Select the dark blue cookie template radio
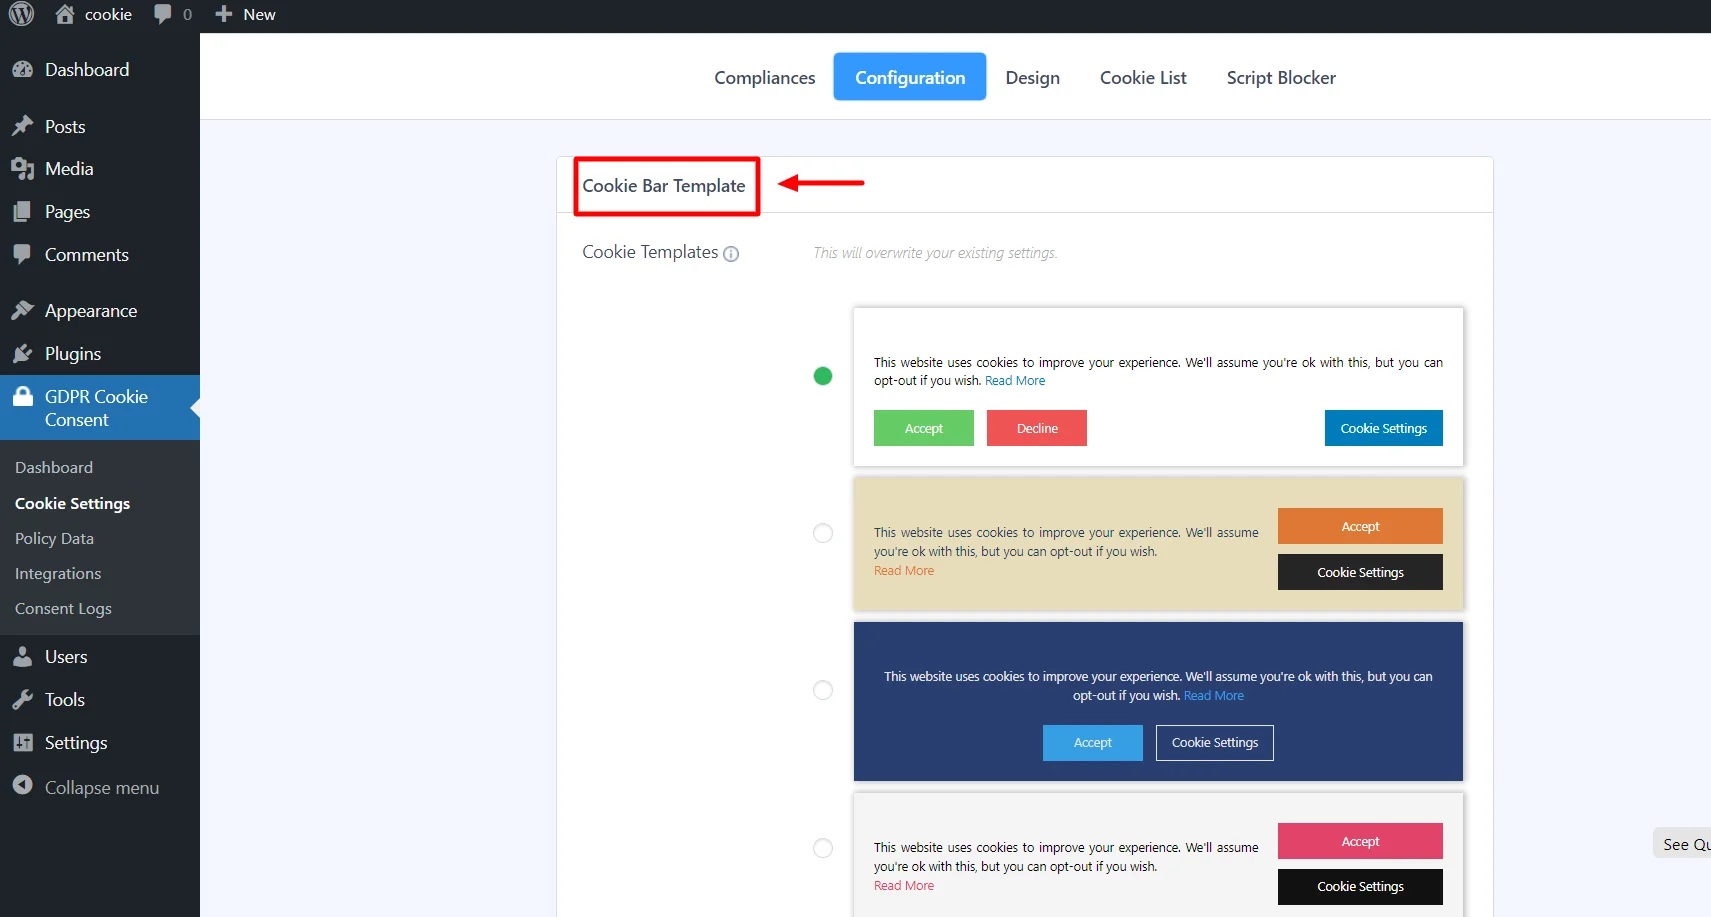This screenshot has height=917, width=1711. (x=823, y=690)
